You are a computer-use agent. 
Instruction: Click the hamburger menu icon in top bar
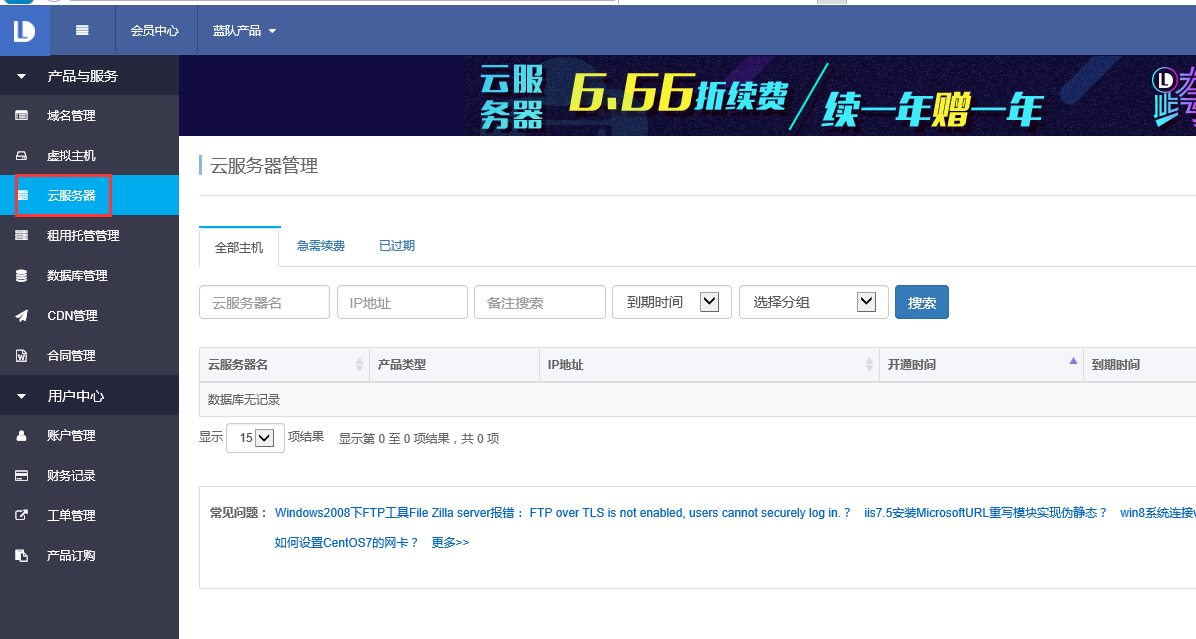tap(81, 29)
